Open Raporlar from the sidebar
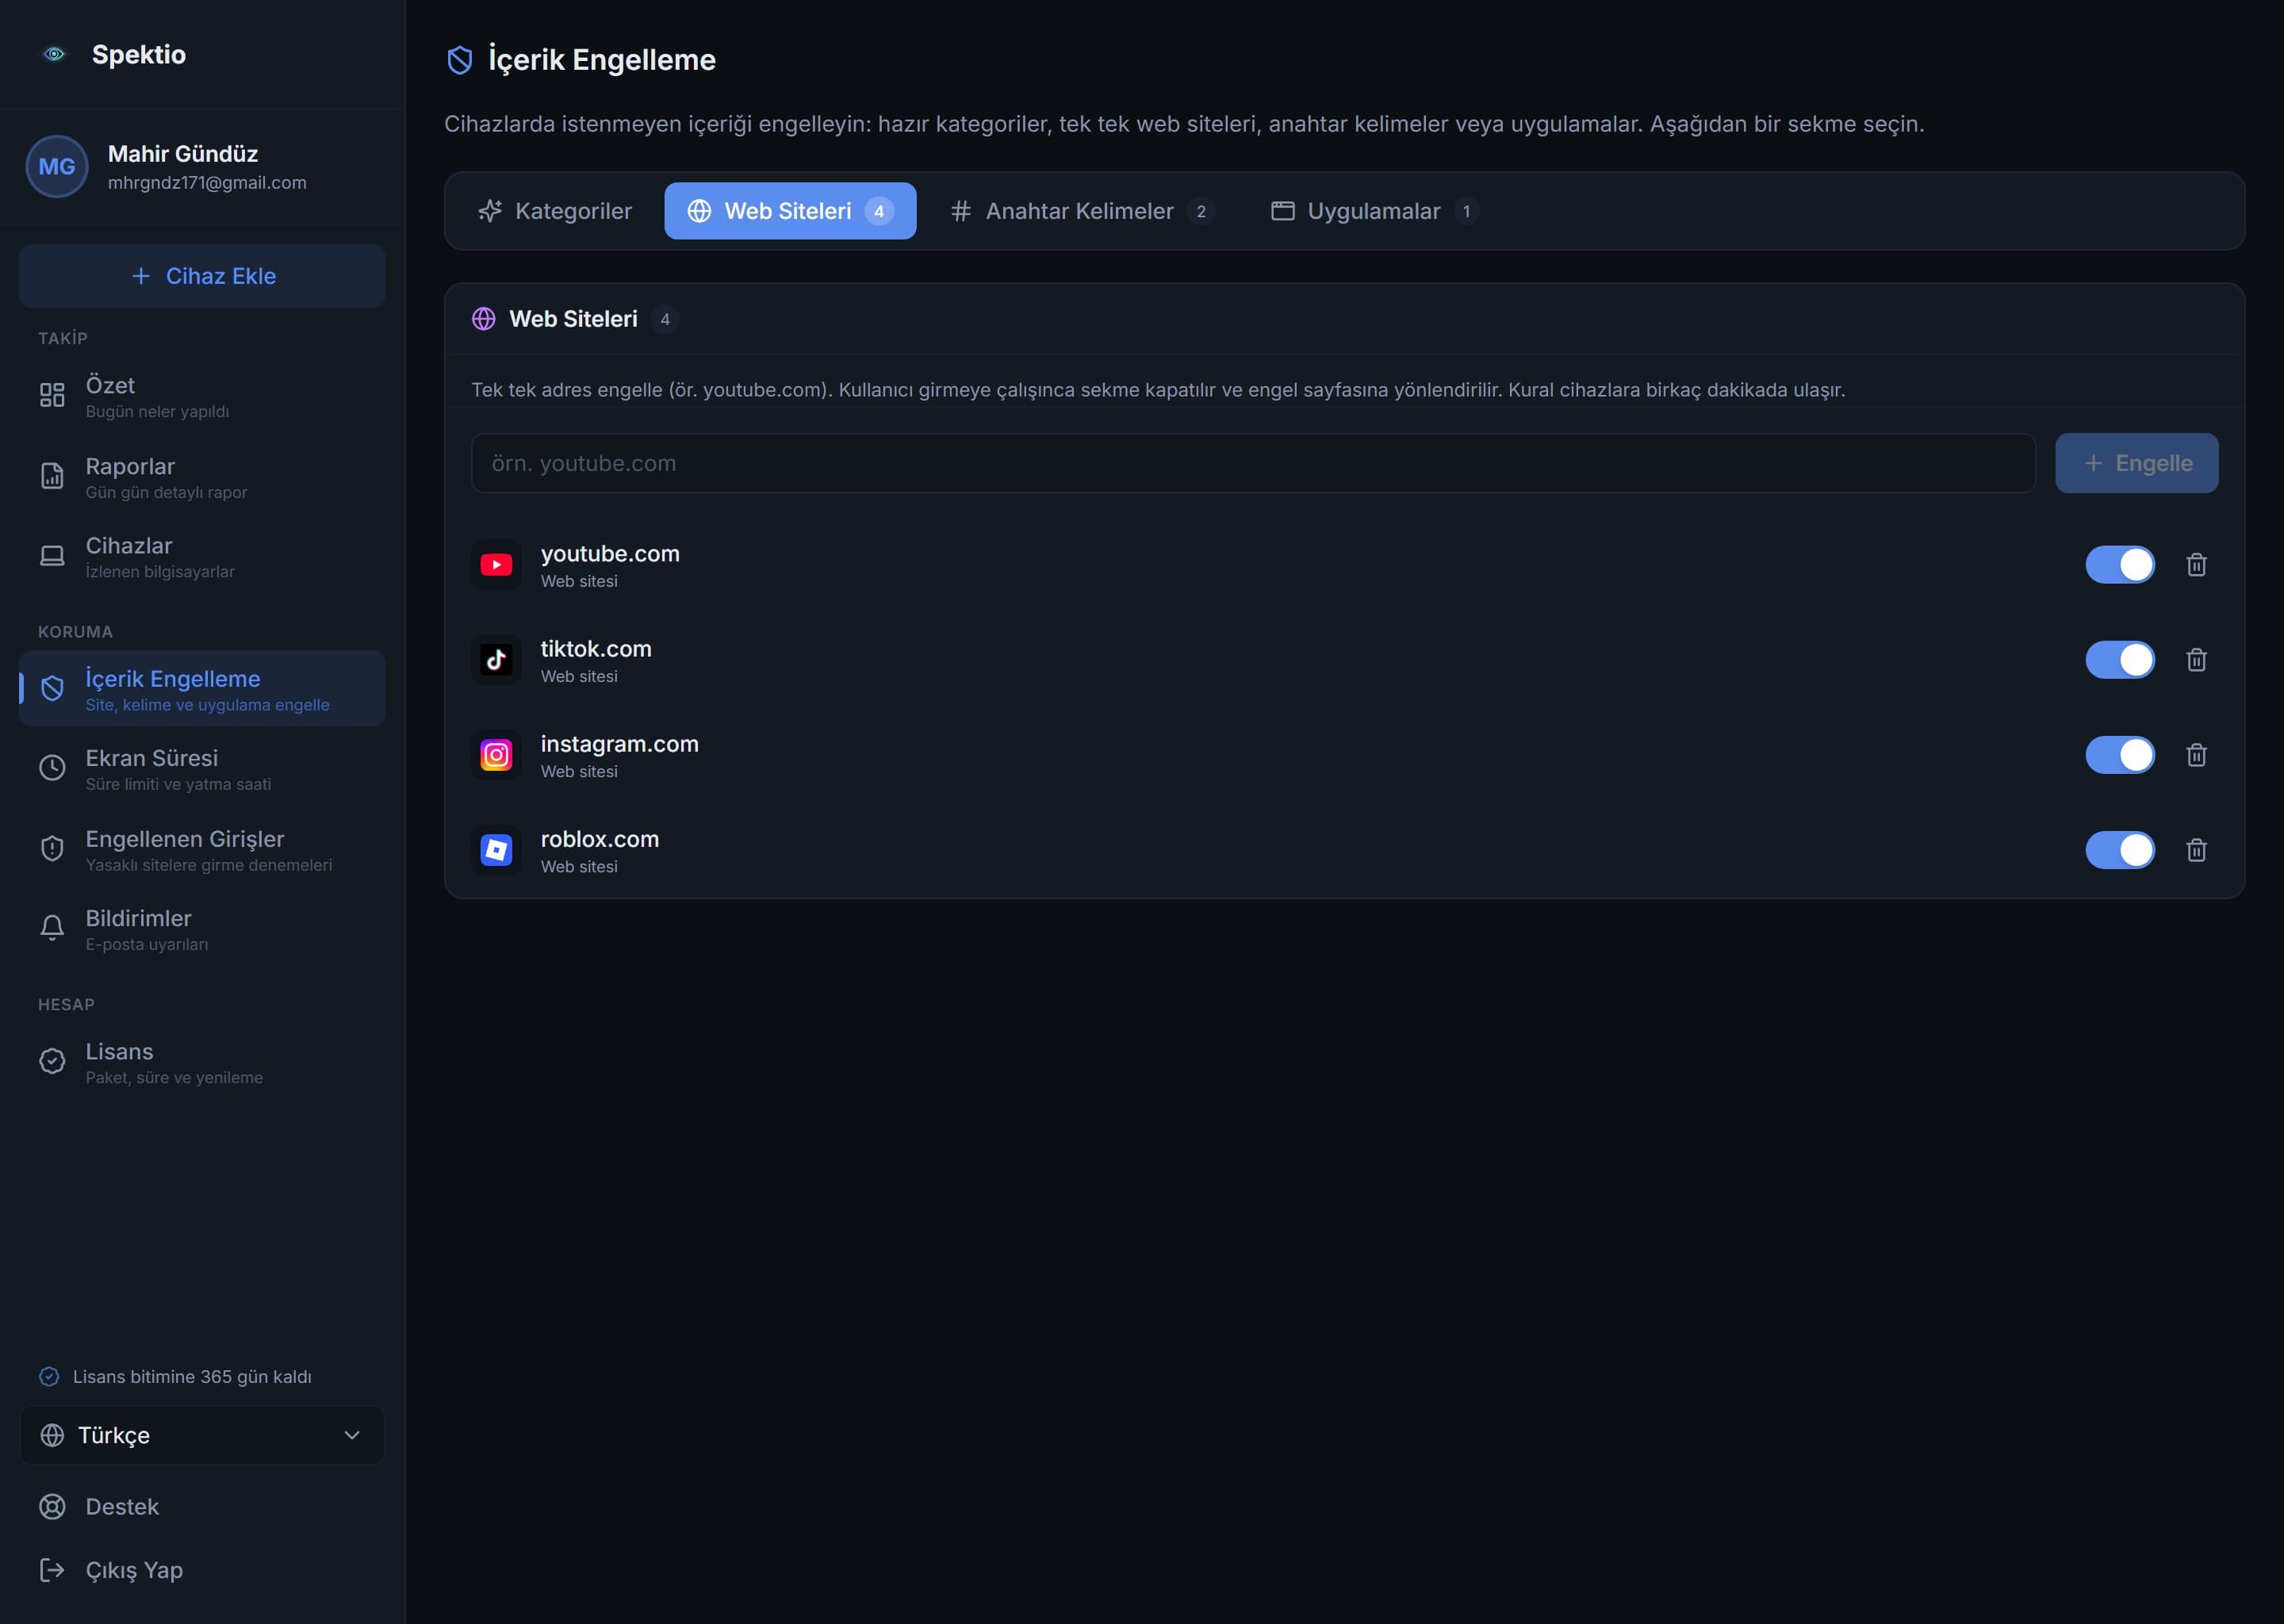Screen dimensions: 2284x1624 [202, 478]
